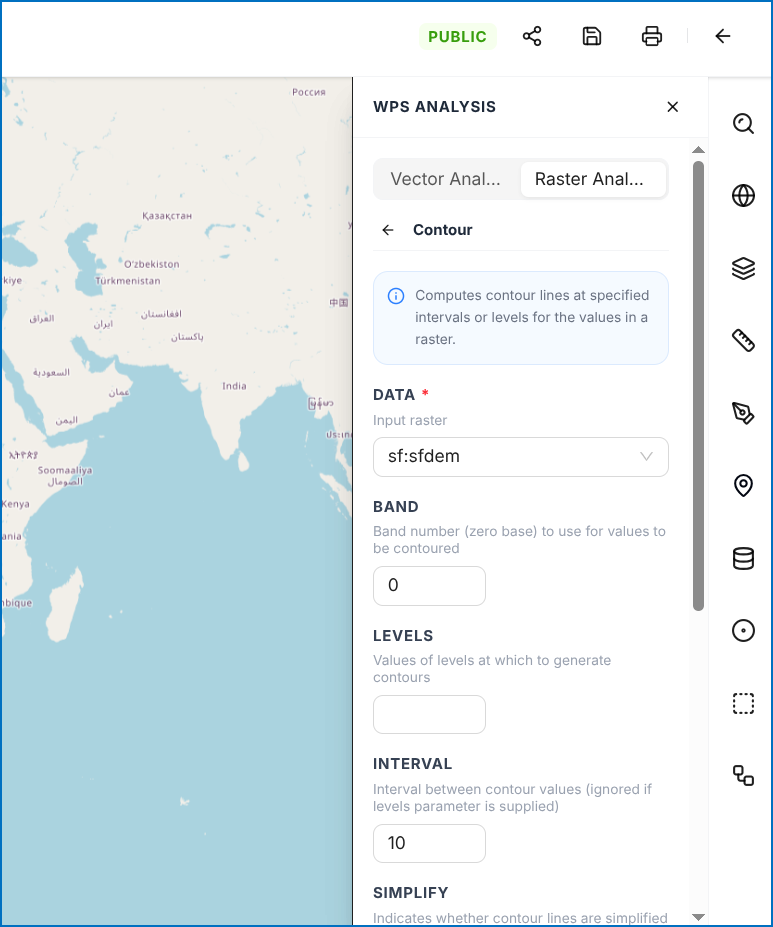Go back using header arrow icon
The image size is (773, 927).
click(723, 36)
